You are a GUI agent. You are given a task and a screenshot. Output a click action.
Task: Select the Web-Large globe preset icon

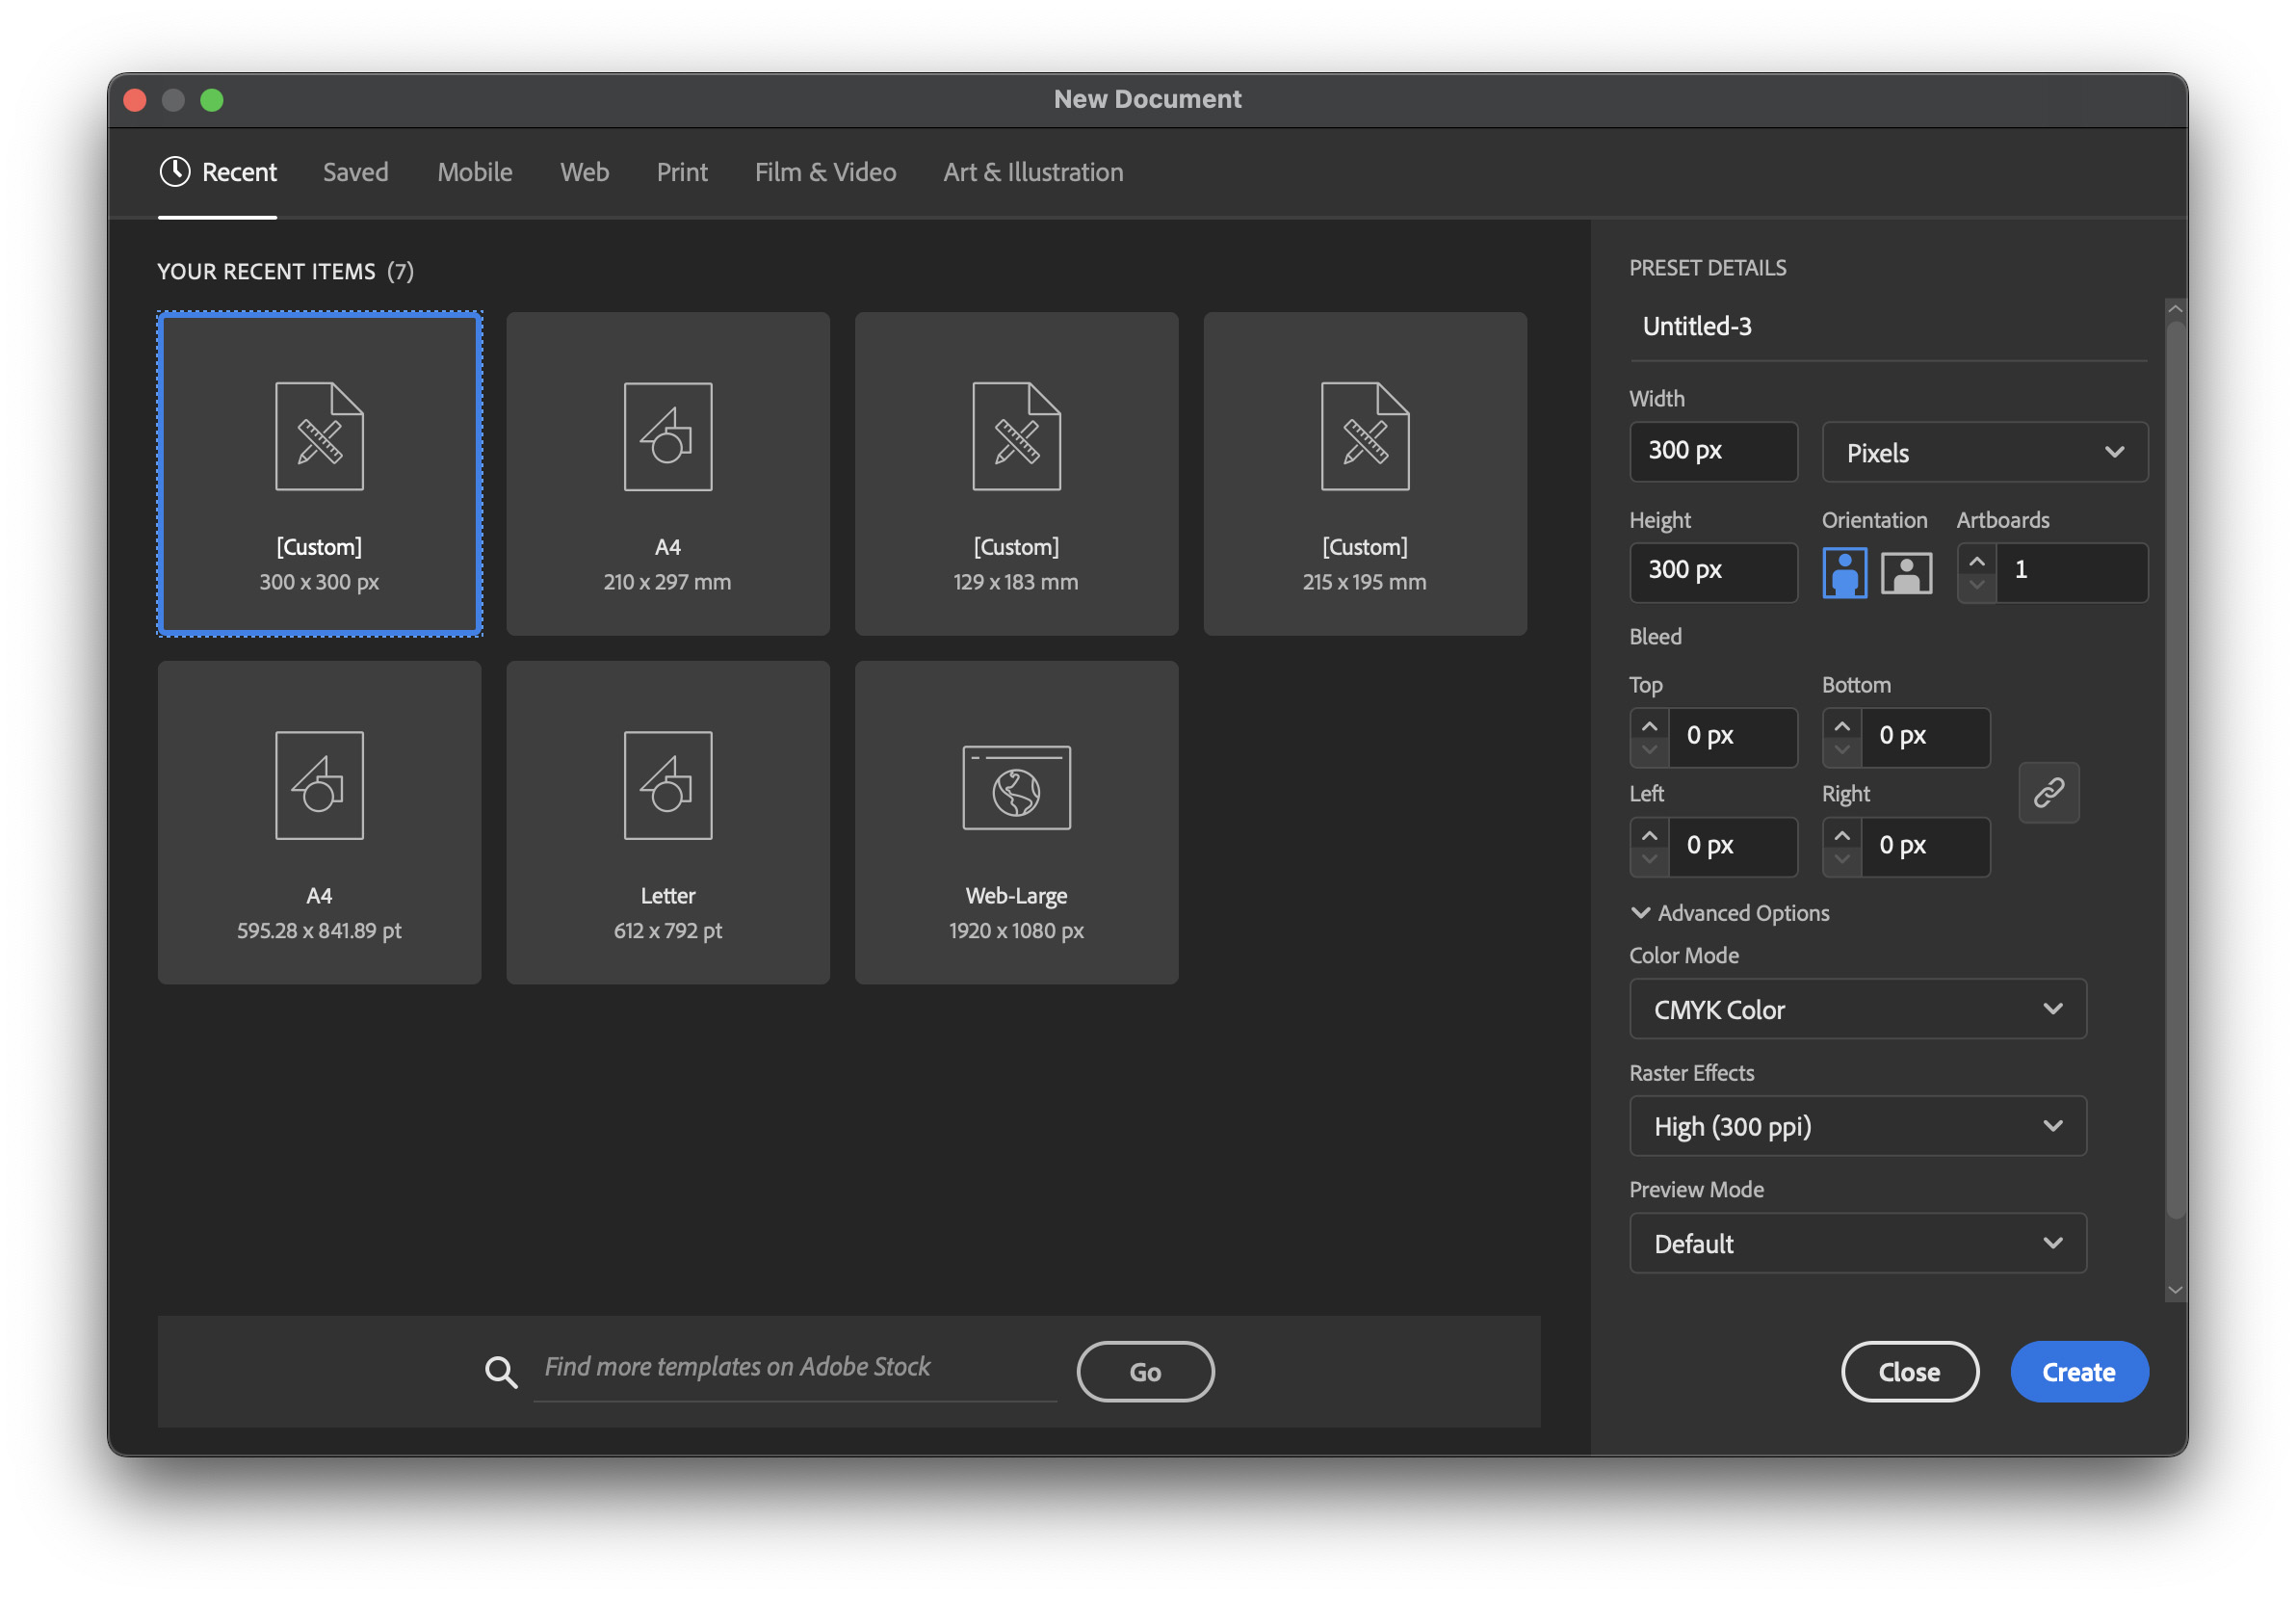(x=1016, y=788)
